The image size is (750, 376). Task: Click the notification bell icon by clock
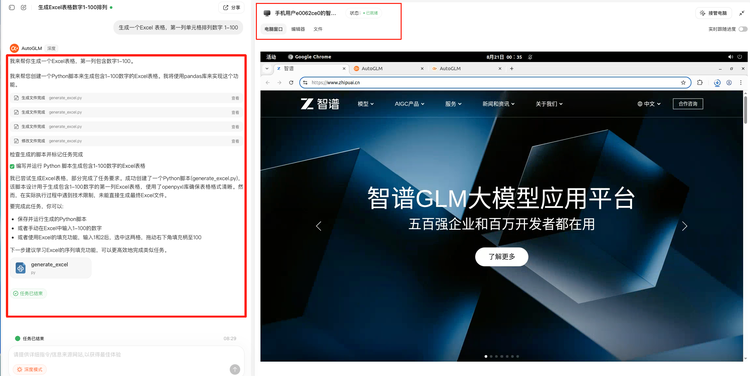[530, 57]
